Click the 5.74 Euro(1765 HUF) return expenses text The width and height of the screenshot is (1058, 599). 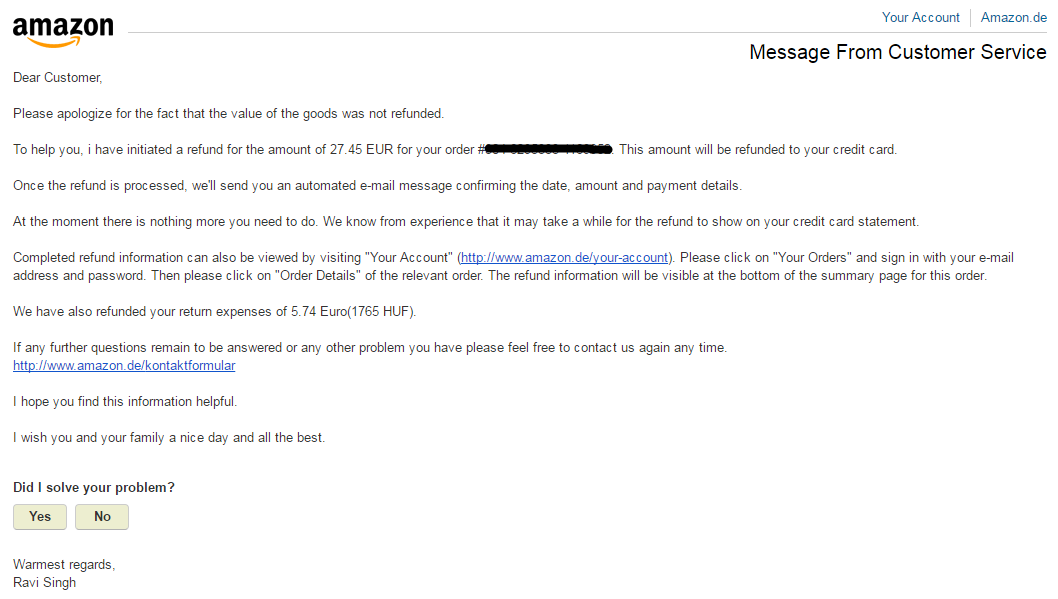[353, 312]
